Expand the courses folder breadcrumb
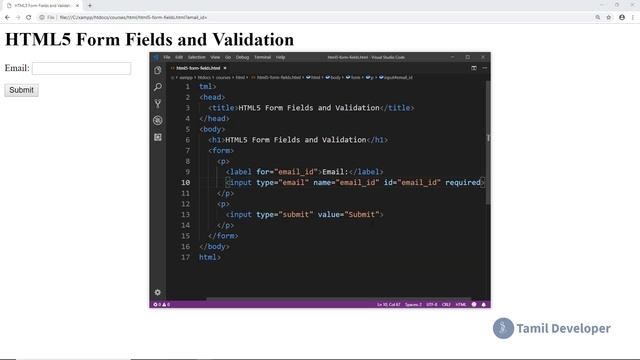Image resolution: width=640 pixels, height=360 pixels. click(223, 77)
